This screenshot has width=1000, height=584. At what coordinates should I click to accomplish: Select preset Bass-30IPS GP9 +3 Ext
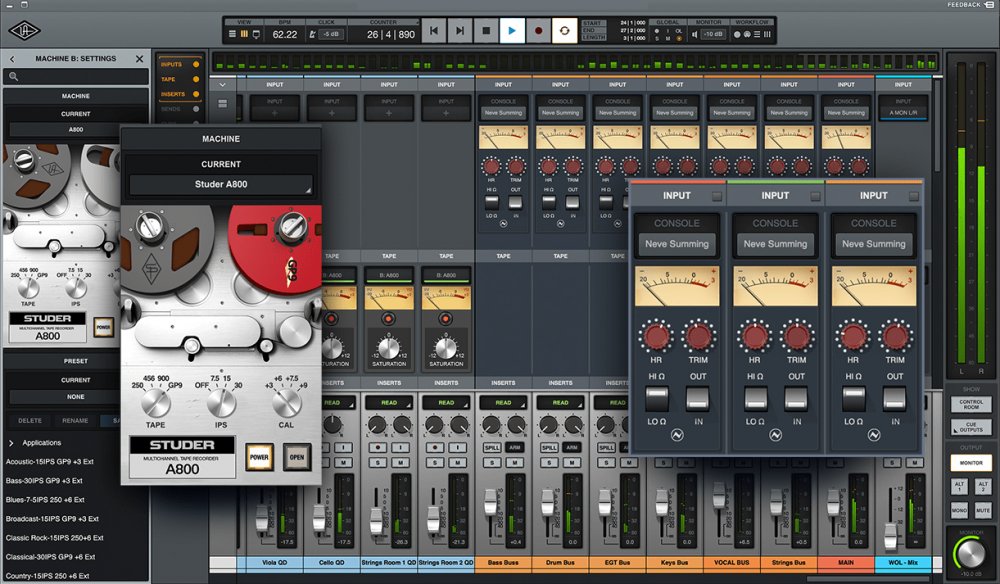[44, 481]
